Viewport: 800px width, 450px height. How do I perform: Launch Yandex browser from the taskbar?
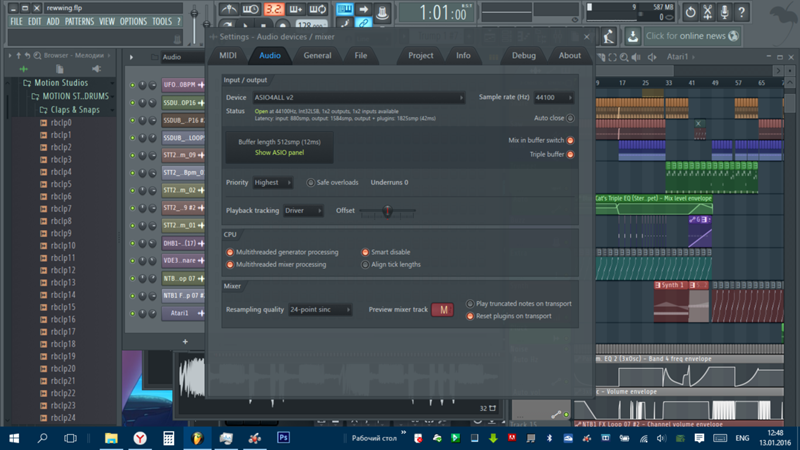click(140, 438)
